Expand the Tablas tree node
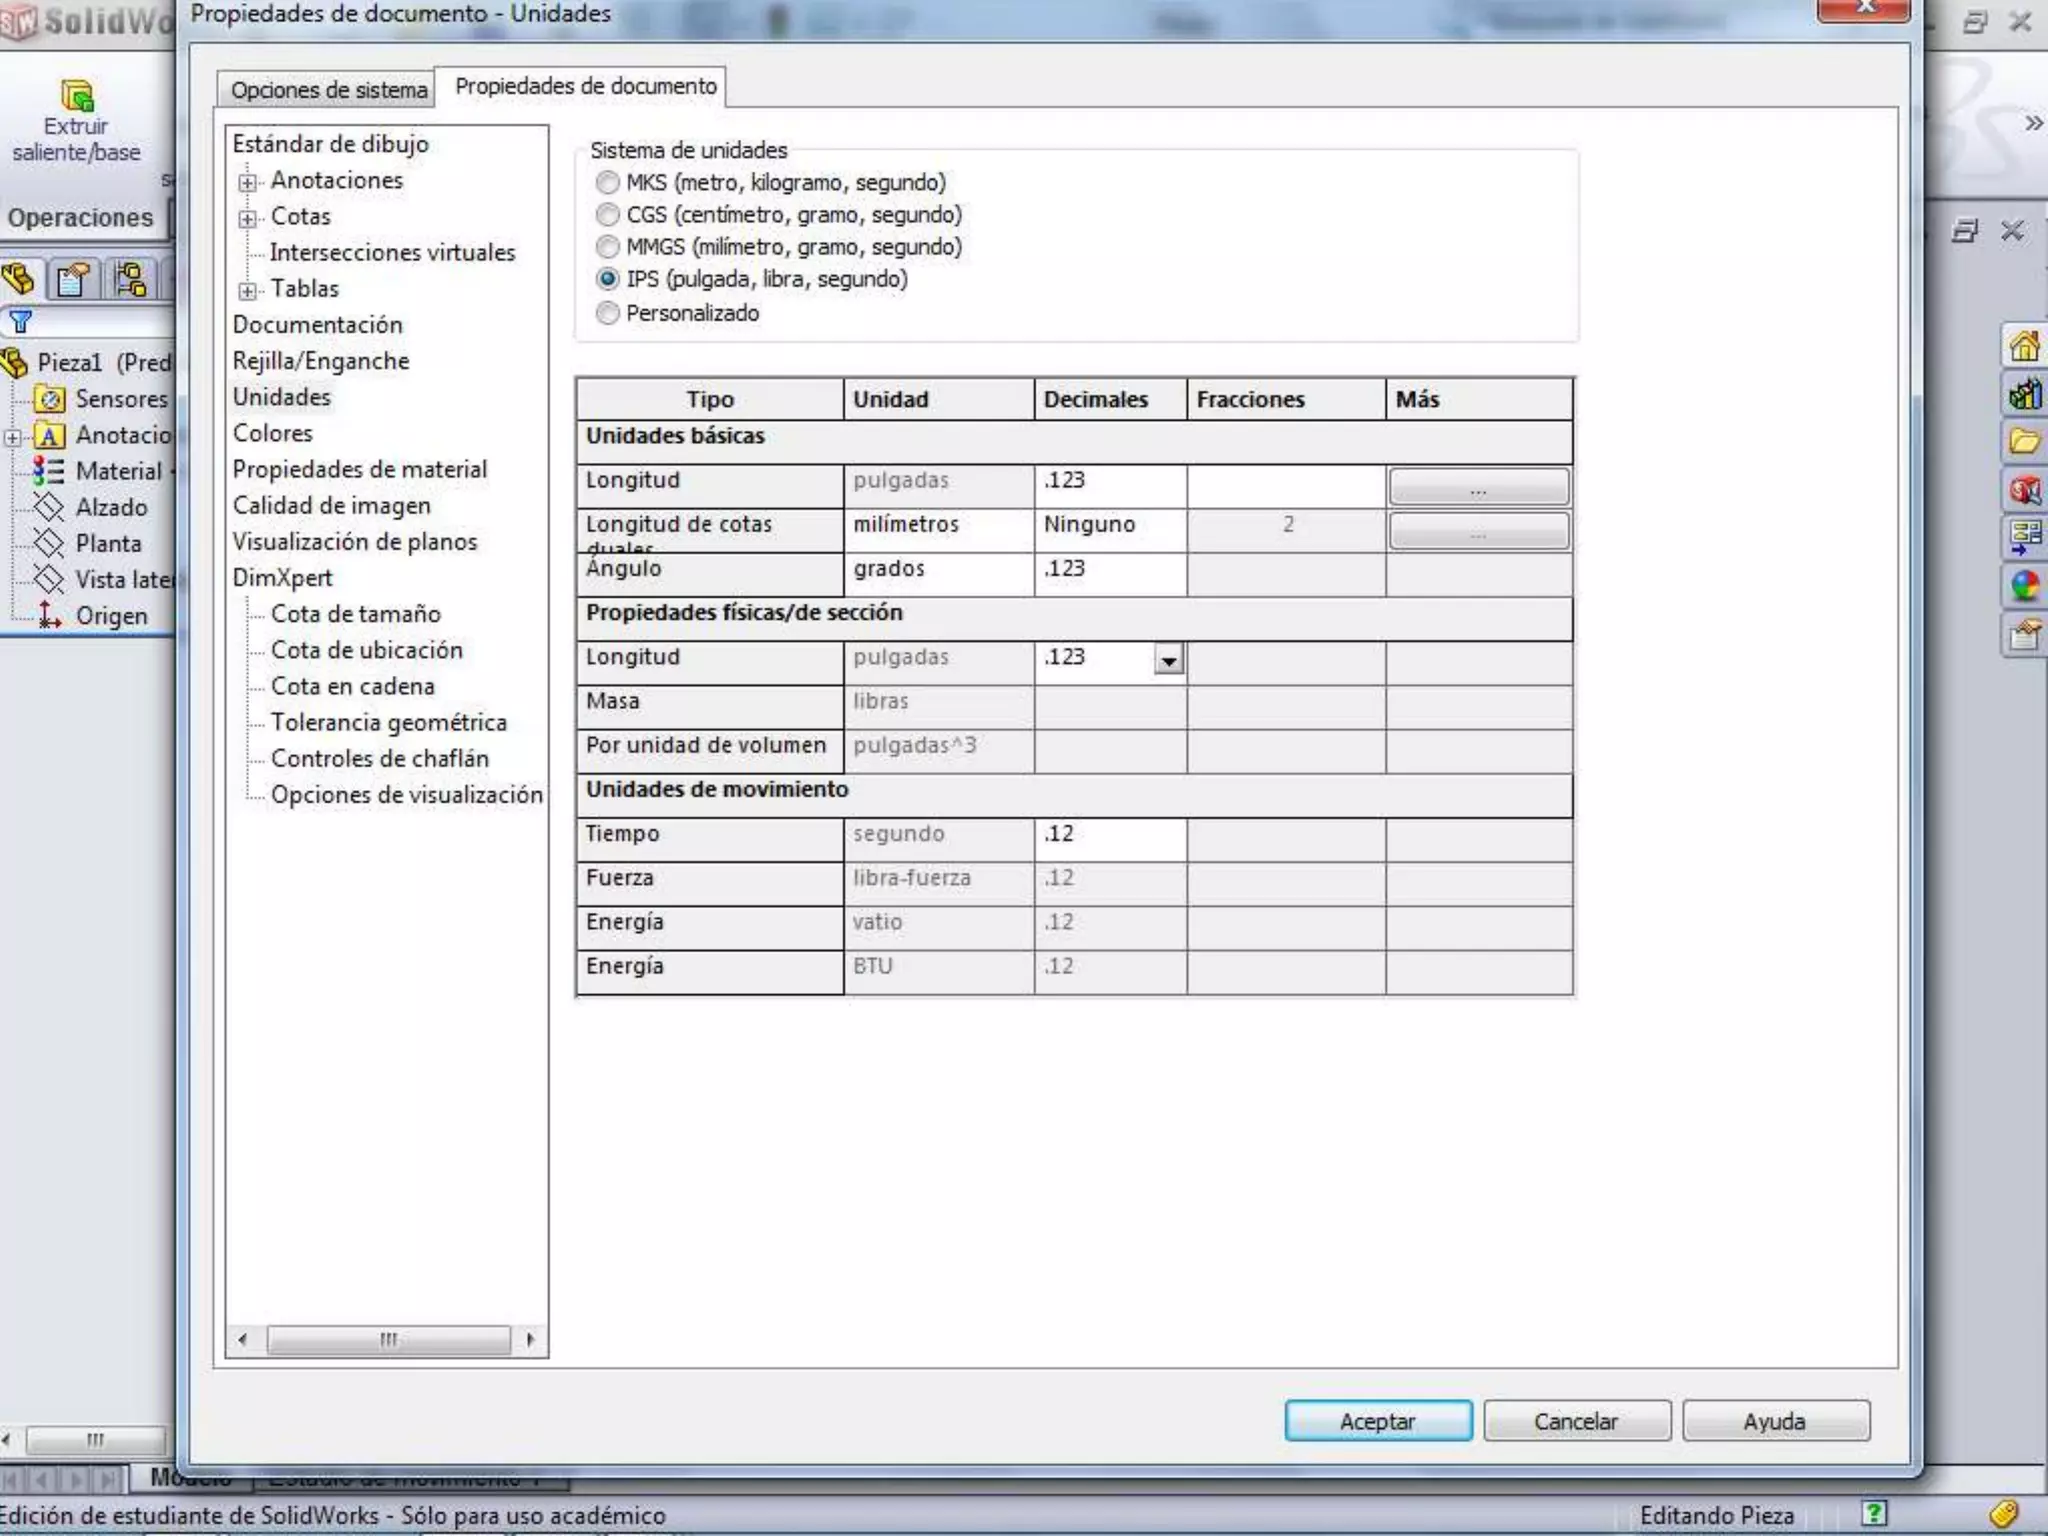Viewport: 2048px width, 1536px height. tap(247, 290)
